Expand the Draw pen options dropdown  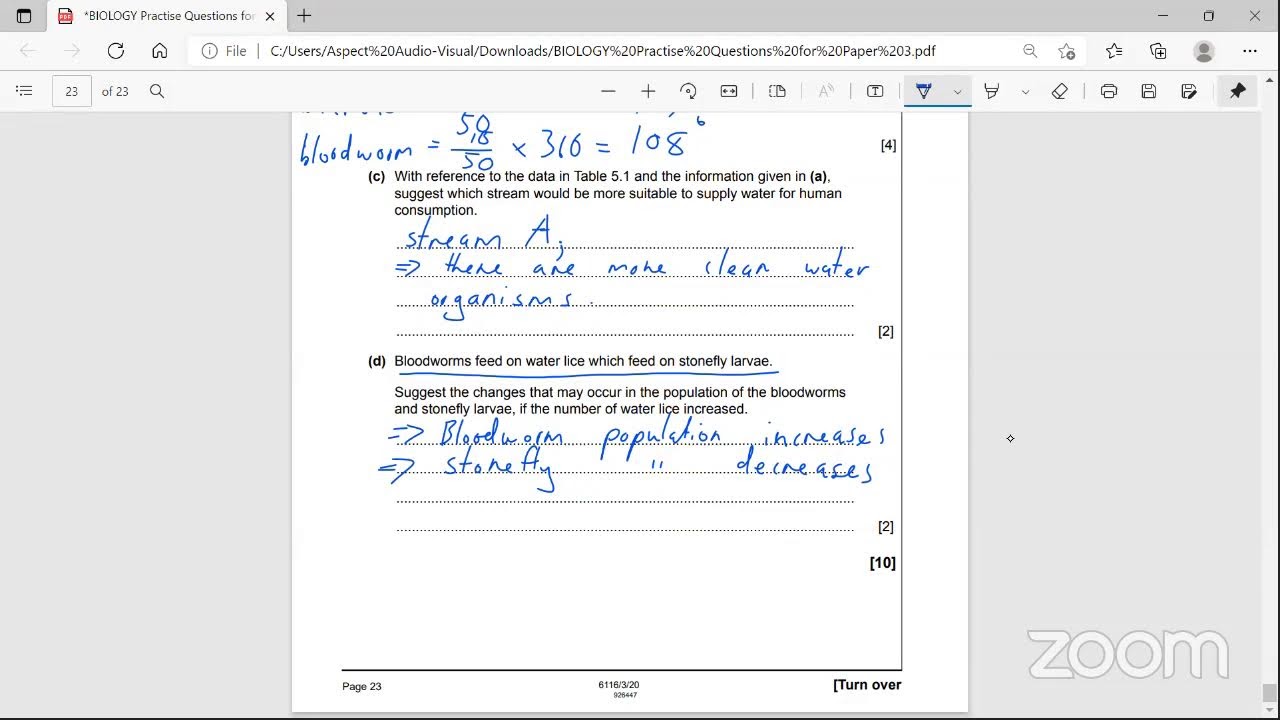pos(957,91)
